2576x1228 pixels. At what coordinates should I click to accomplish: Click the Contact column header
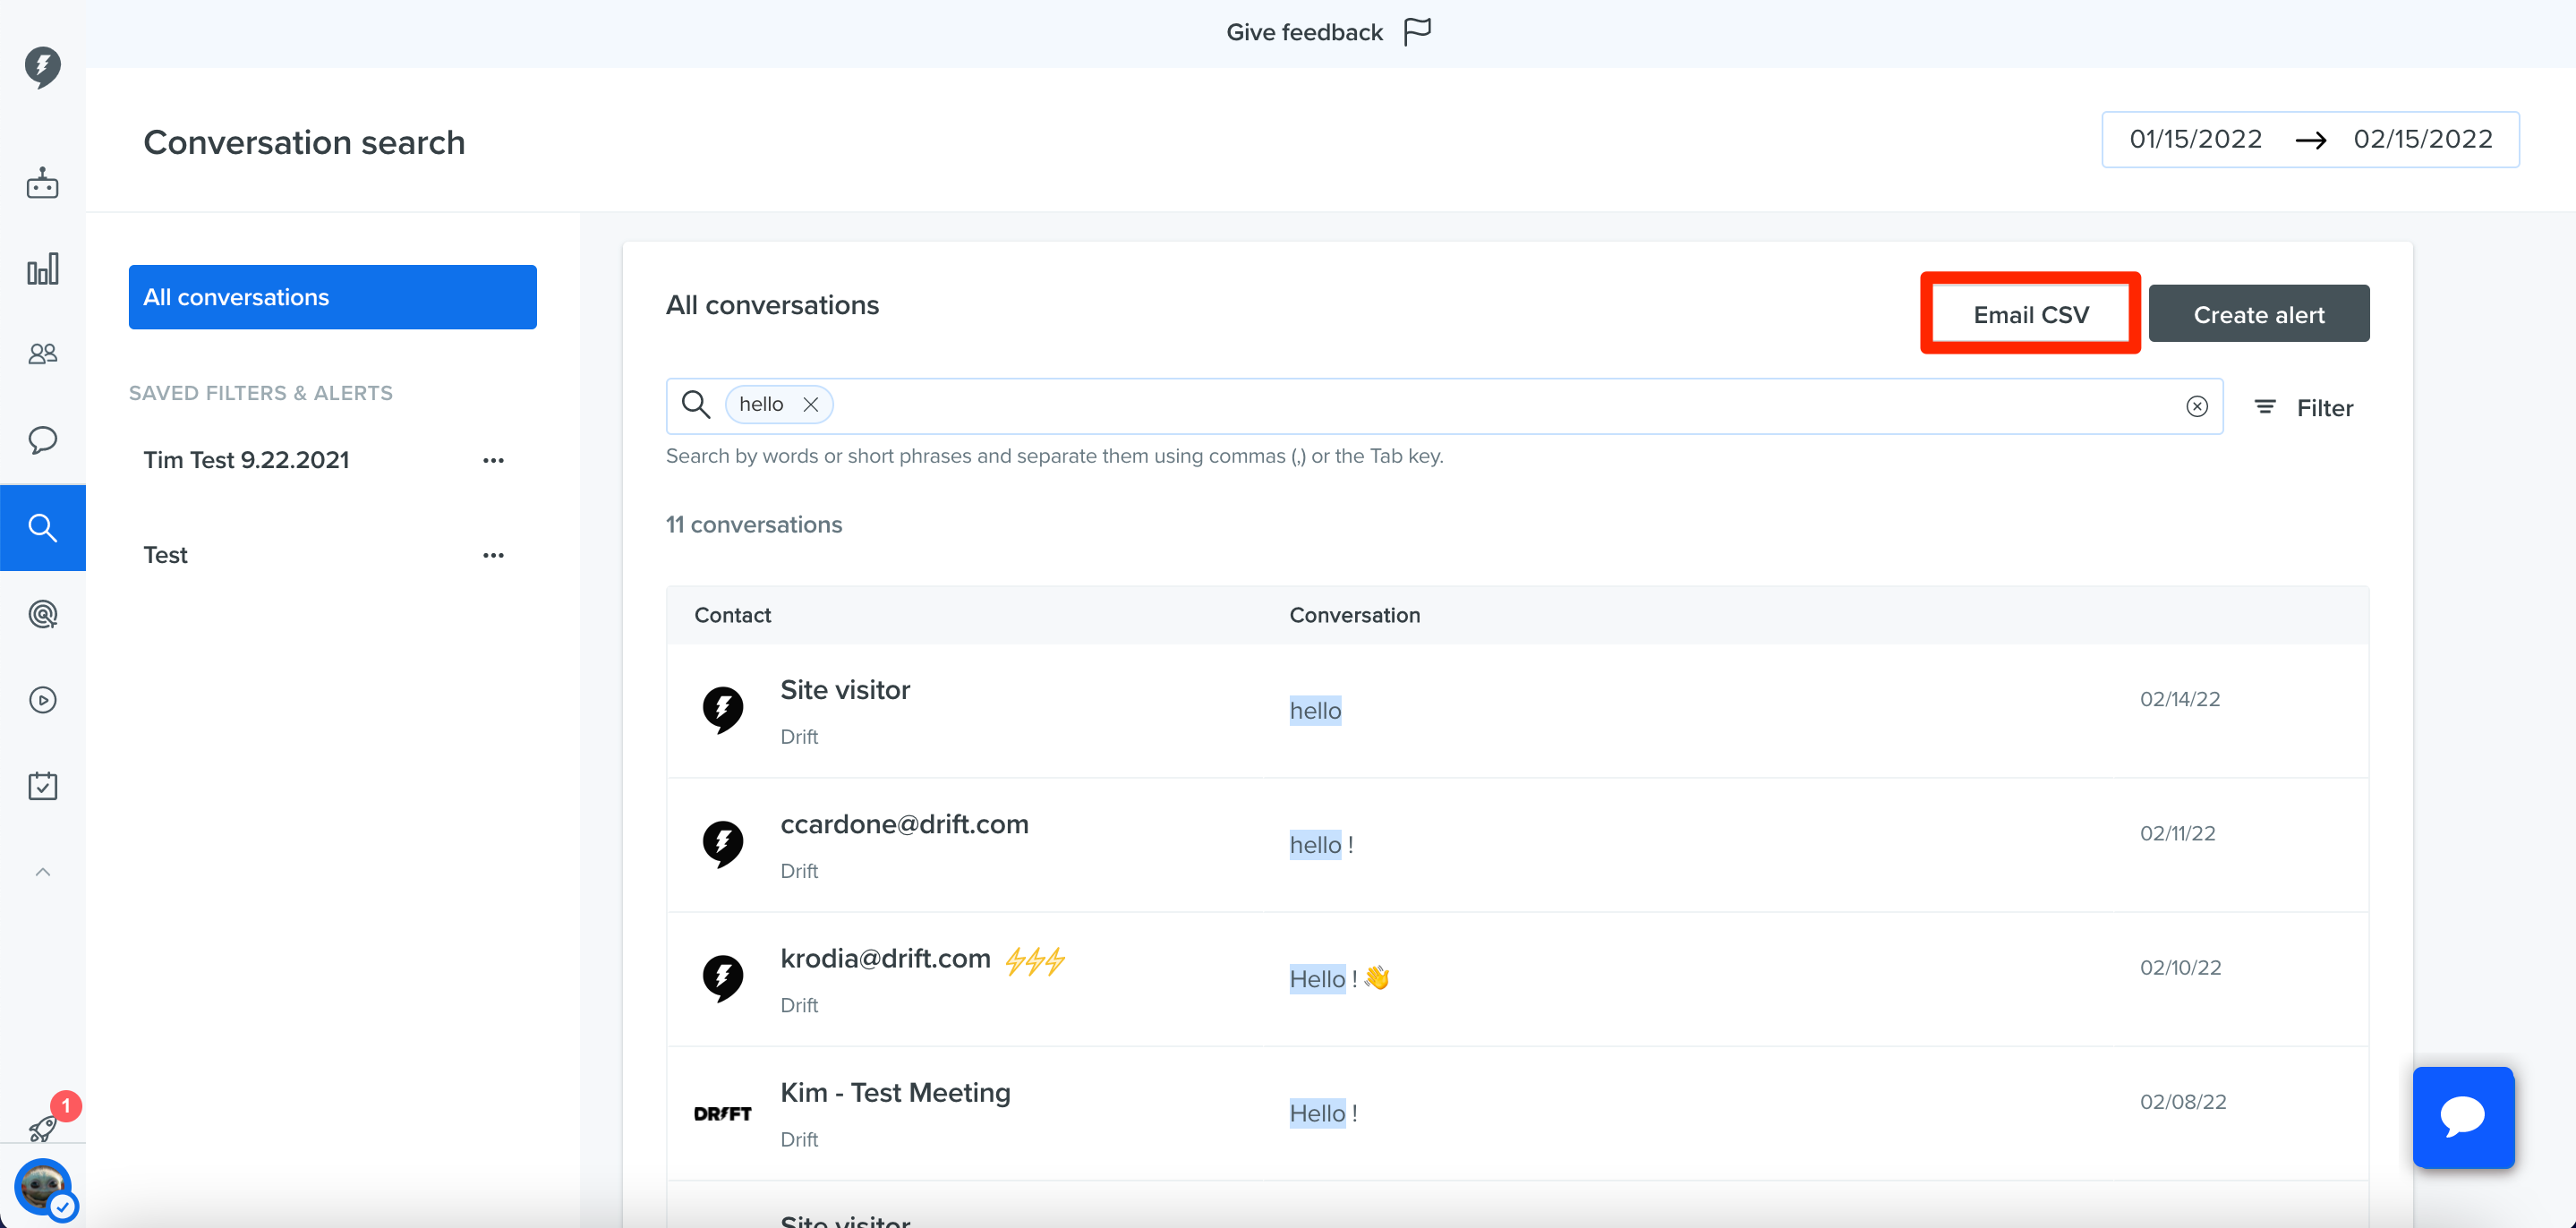coord(733,615)
